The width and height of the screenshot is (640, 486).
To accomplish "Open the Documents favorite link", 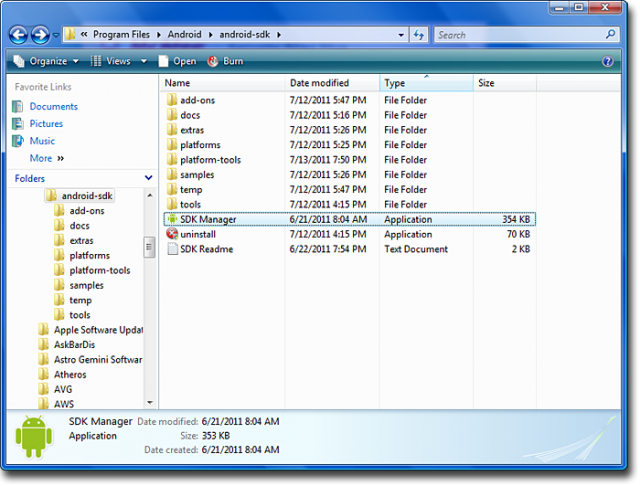I will (53, 107).
